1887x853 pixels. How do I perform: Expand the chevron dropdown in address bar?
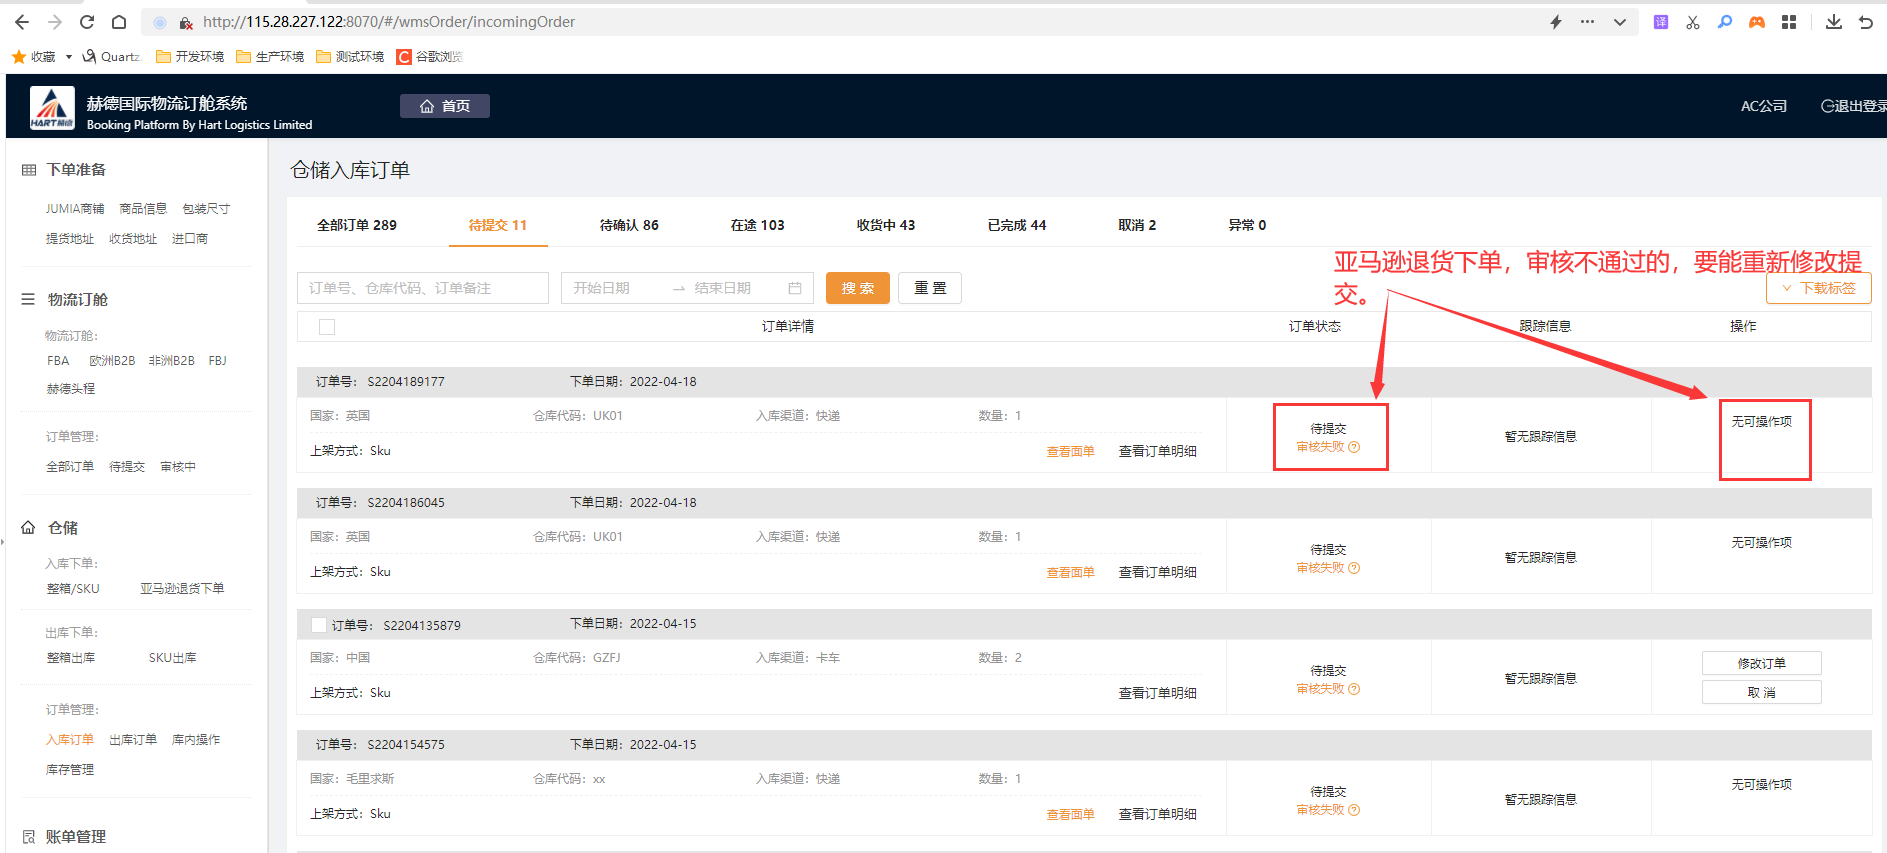pos(1620,22)
